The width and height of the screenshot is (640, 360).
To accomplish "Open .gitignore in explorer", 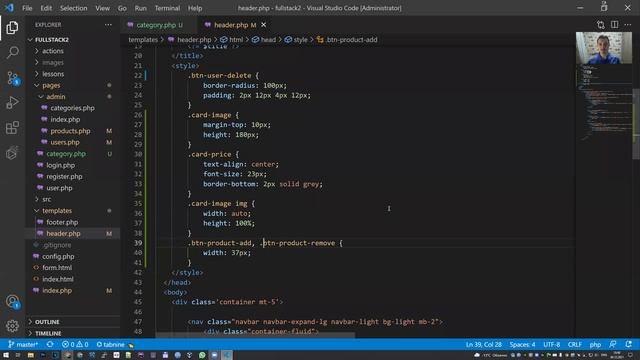I will click(x=57, y=245).
